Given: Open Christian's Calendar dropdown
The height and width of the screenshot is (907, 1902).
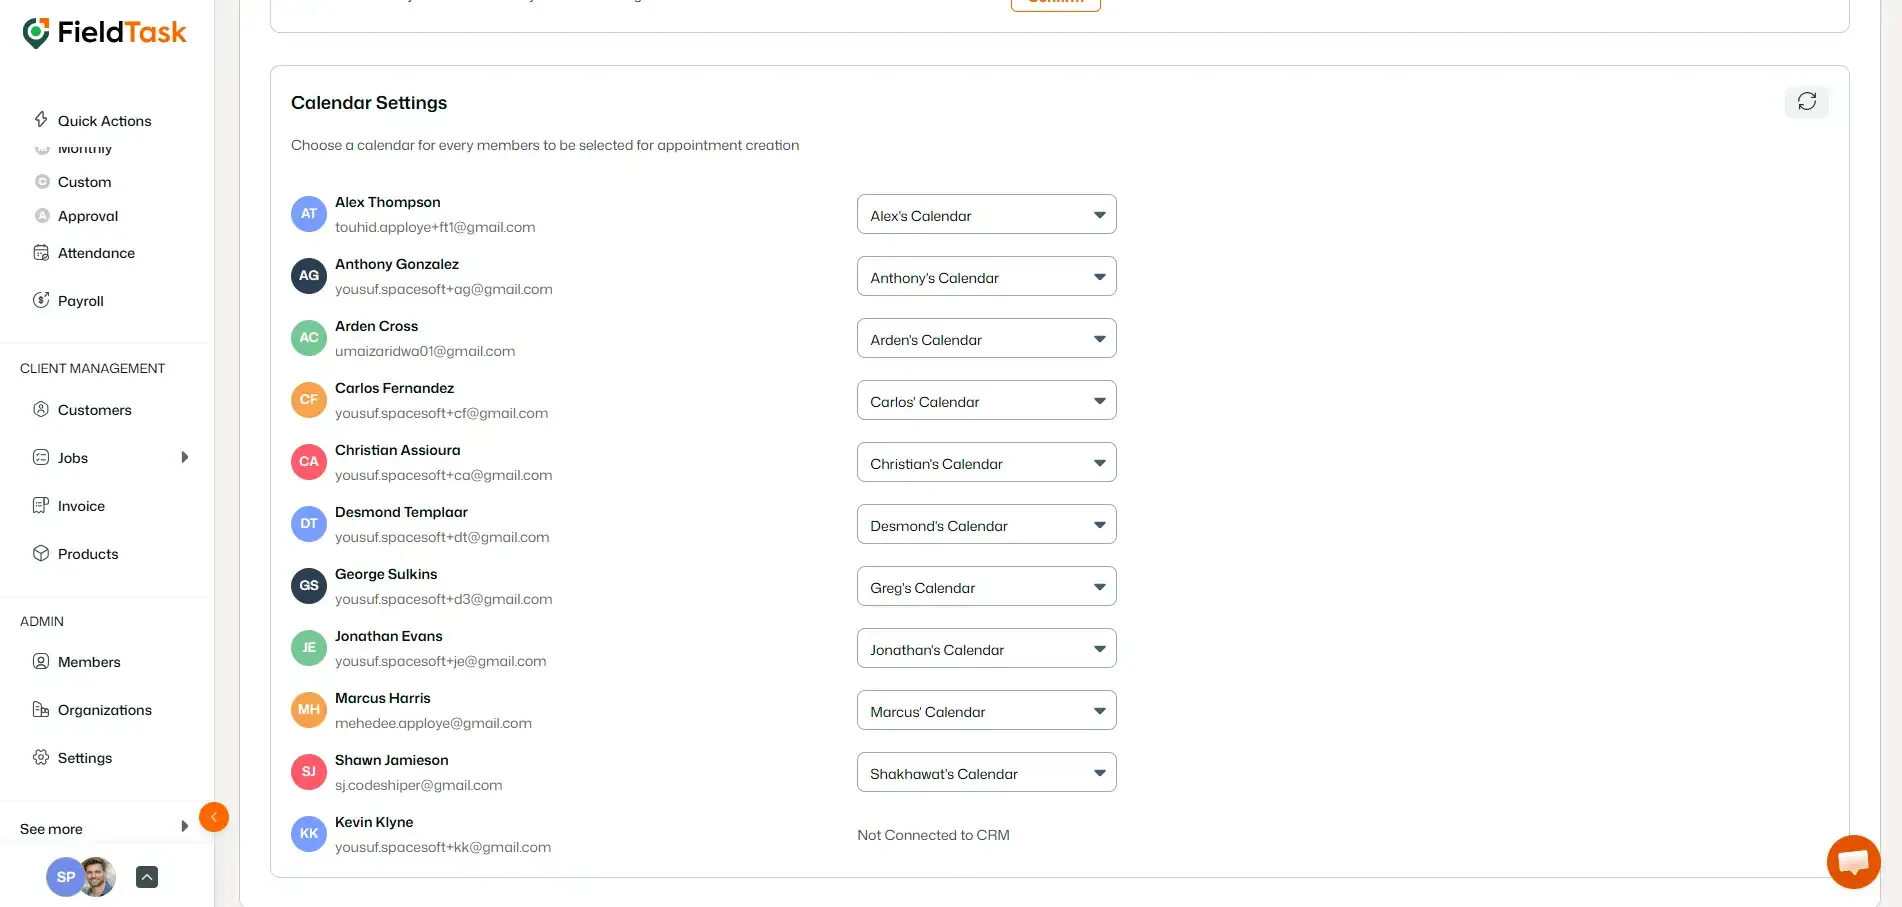Looking at the screenshot, I should 986,463.
